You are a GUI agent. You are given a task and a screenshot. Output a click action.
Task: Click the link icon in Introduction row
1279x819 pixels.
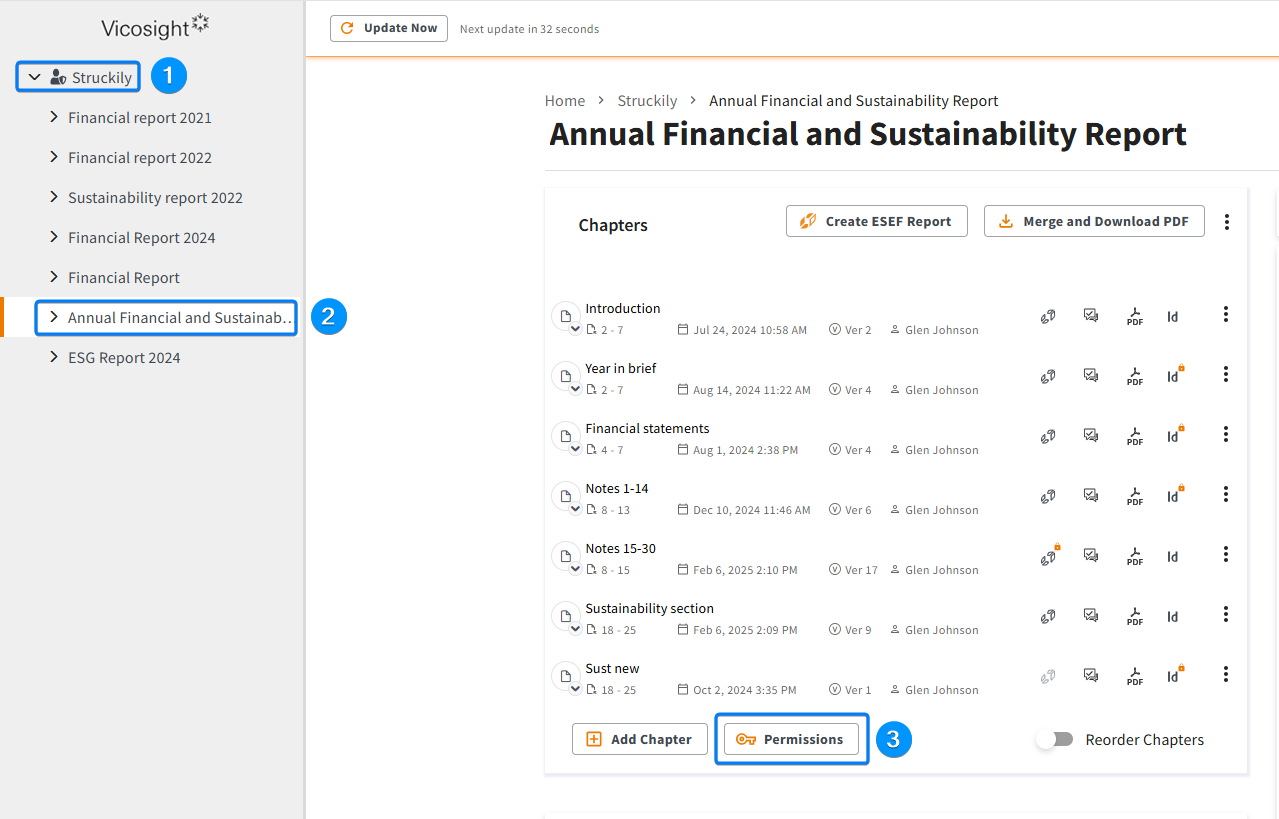pyautogui.click(x=1048, y=316)
